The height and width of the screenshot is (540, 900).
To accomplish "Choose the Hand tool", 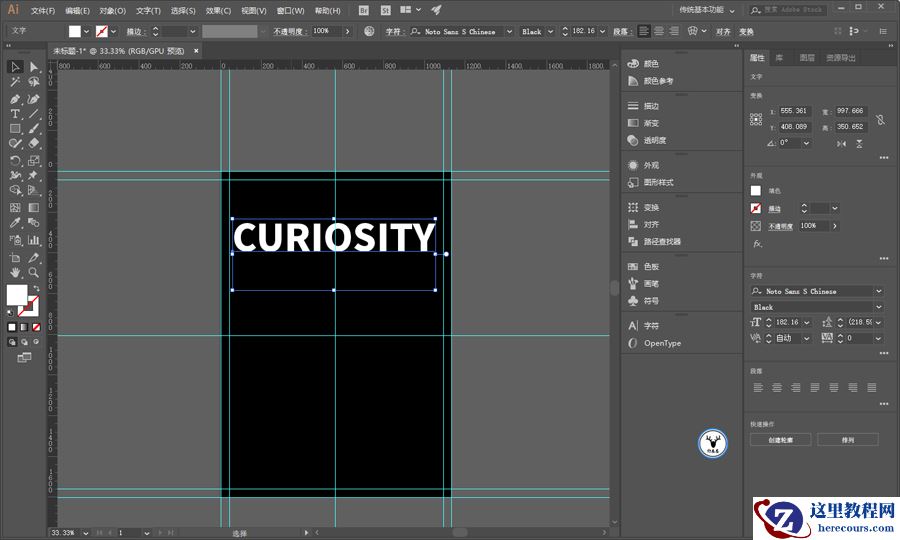I will 15,272.
